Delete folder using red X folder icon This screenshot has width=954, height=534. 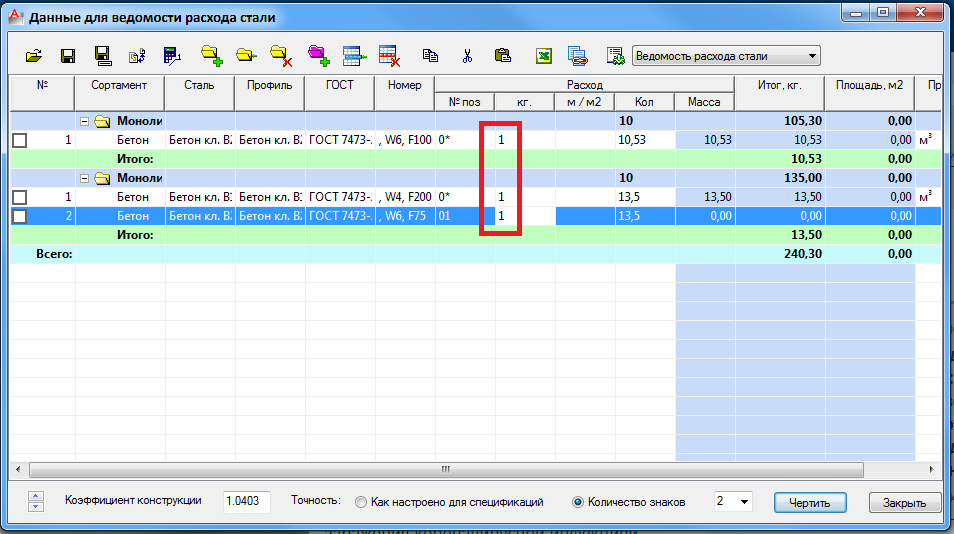coord(280,56)
